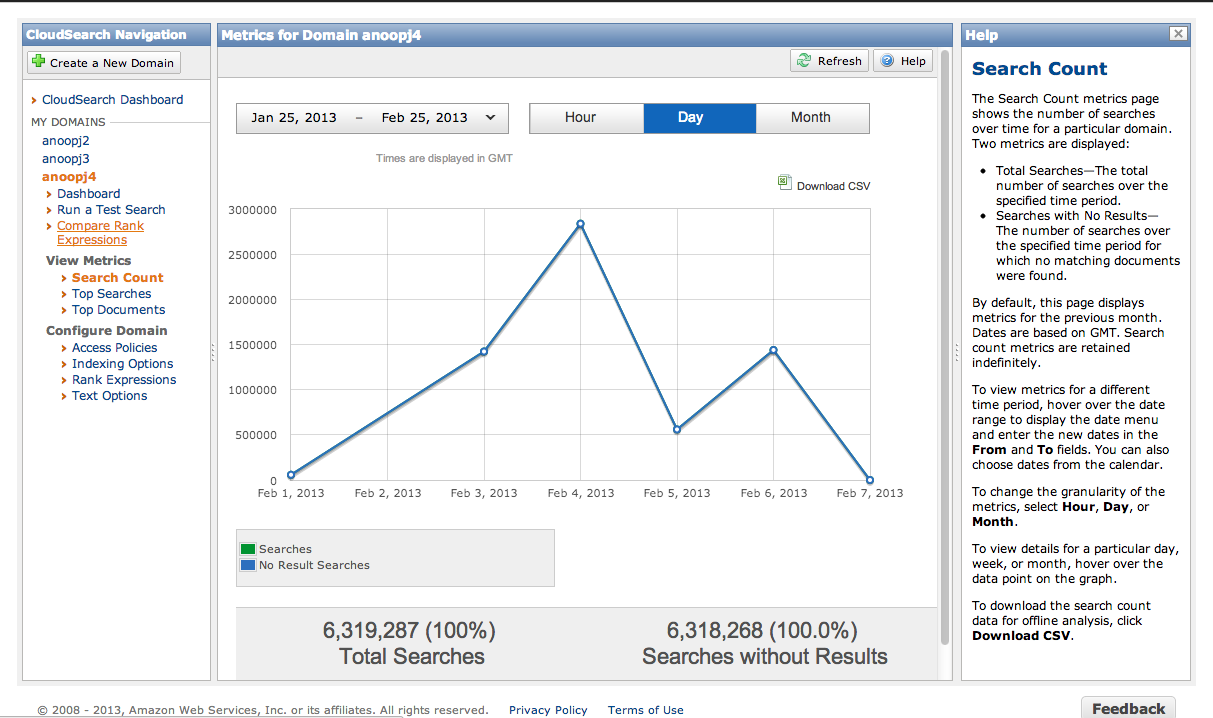Click the Help panel splitter handle
This screenshot has height=718, width=1213.
(x=957, y=352)
